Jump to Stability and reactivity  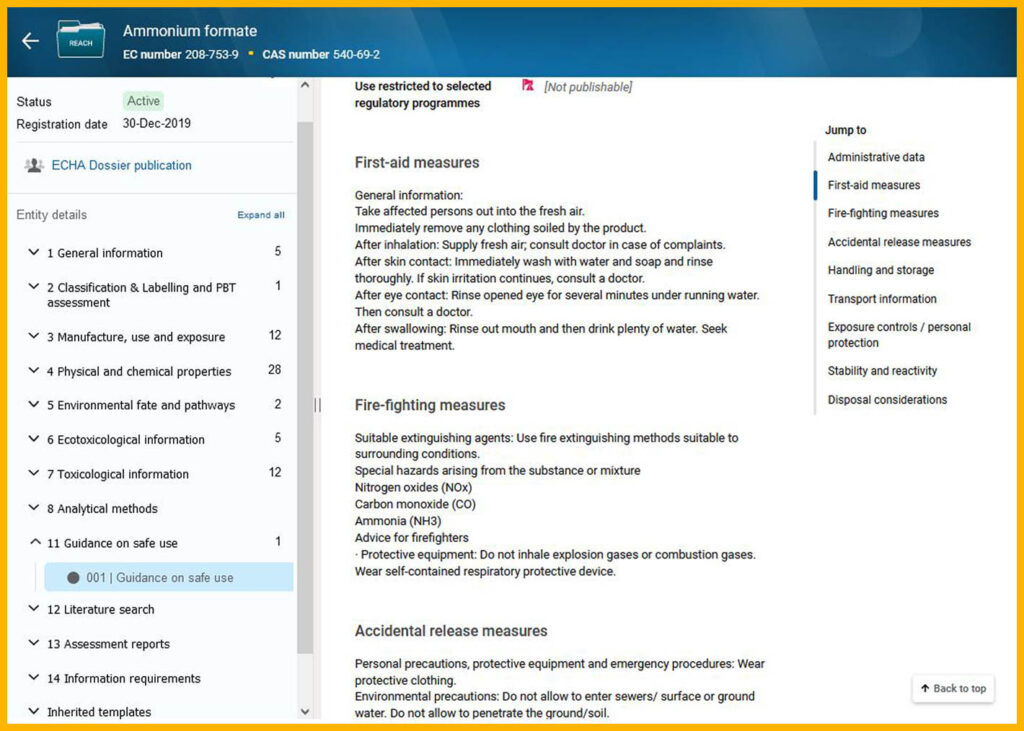point(882,370)
